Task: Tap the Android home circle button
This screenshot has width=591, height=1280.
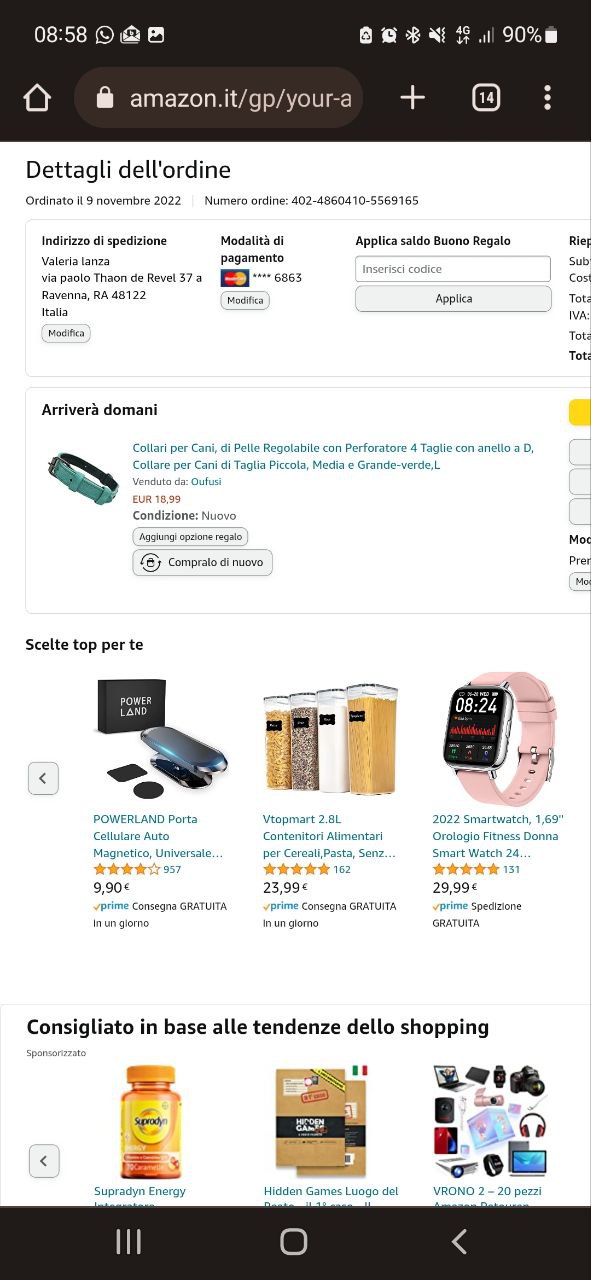Action: click(294, 1242)
